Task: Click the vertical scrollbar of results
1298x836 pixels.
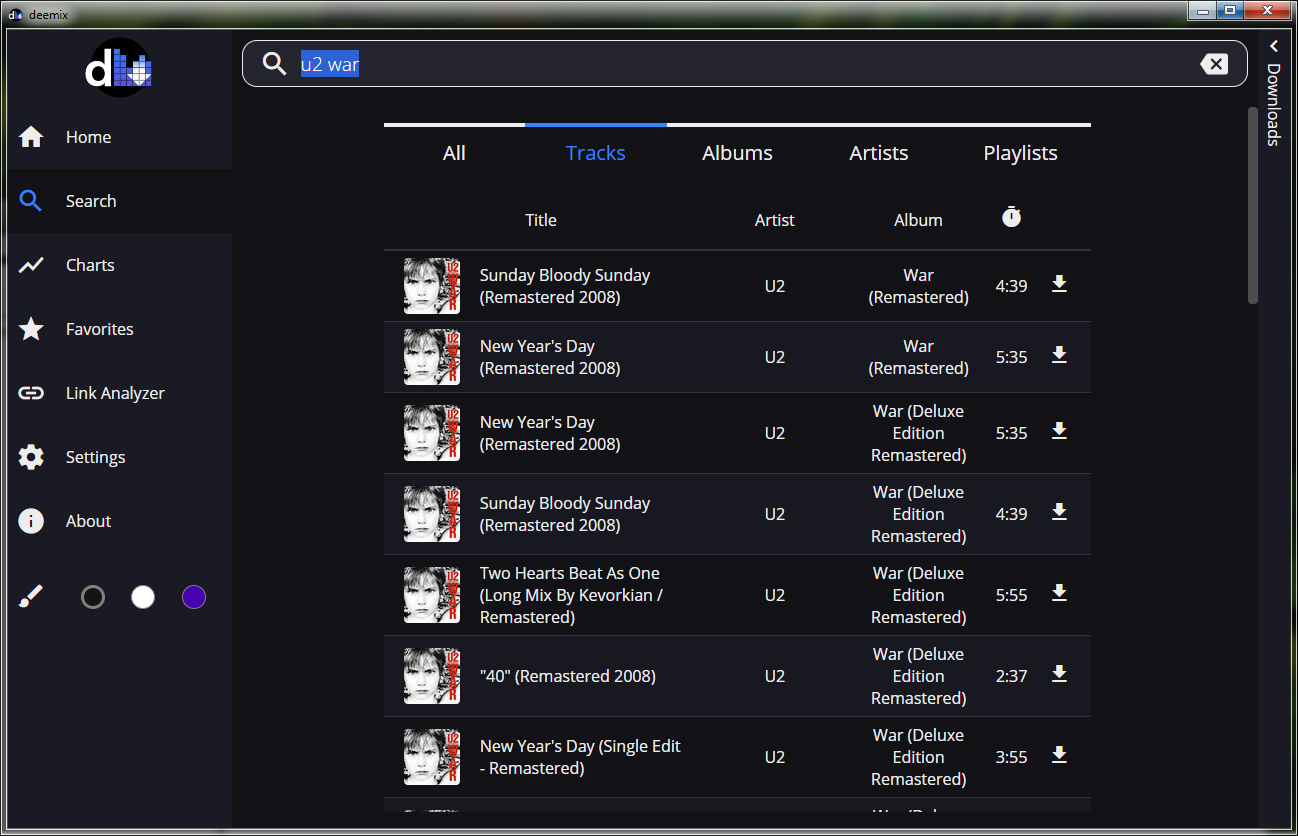Action: click(1253, 205)
